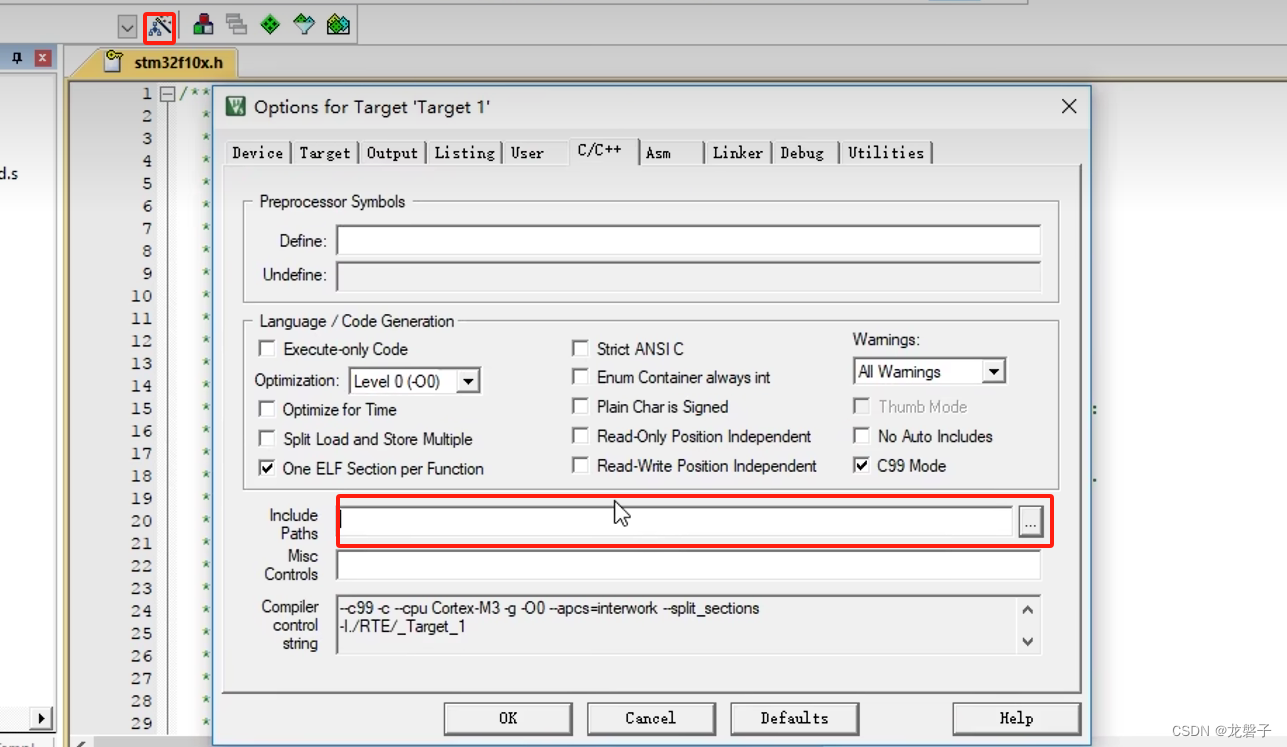Click the Cancel button
Image resolution: width=1287 pixels, height=747 pixels.
tap(651, 718)
